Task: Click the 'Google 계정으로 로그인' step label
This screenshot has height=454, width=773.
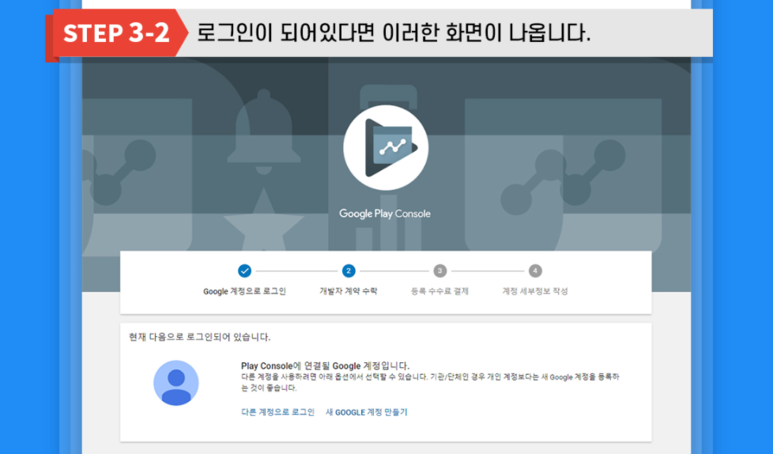Action: [x=245, y=291]
